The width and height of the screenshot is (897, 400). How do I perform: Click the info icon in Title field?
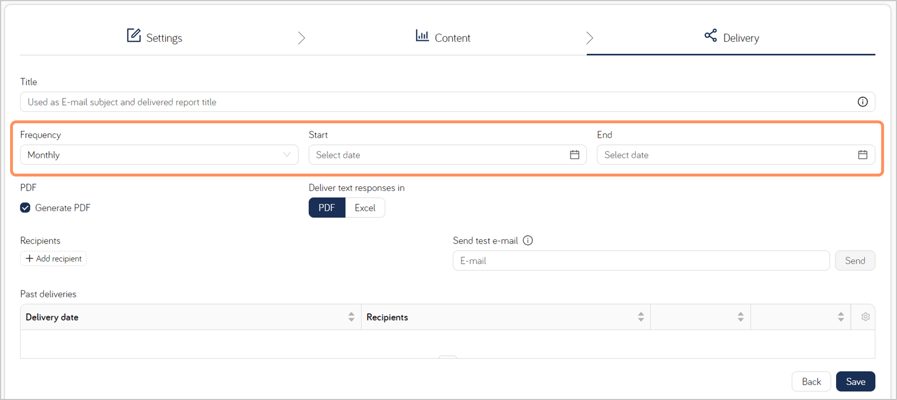863,102
